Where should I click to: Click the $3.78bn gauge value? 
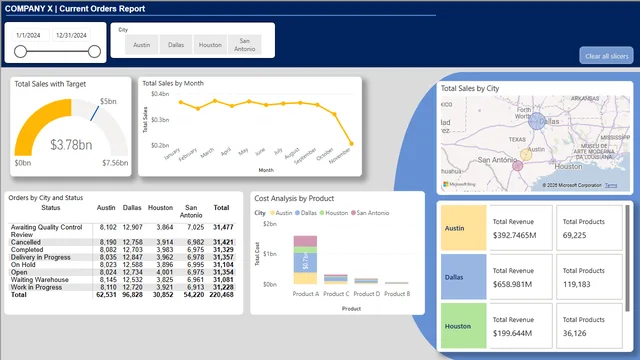pos(71,145)
